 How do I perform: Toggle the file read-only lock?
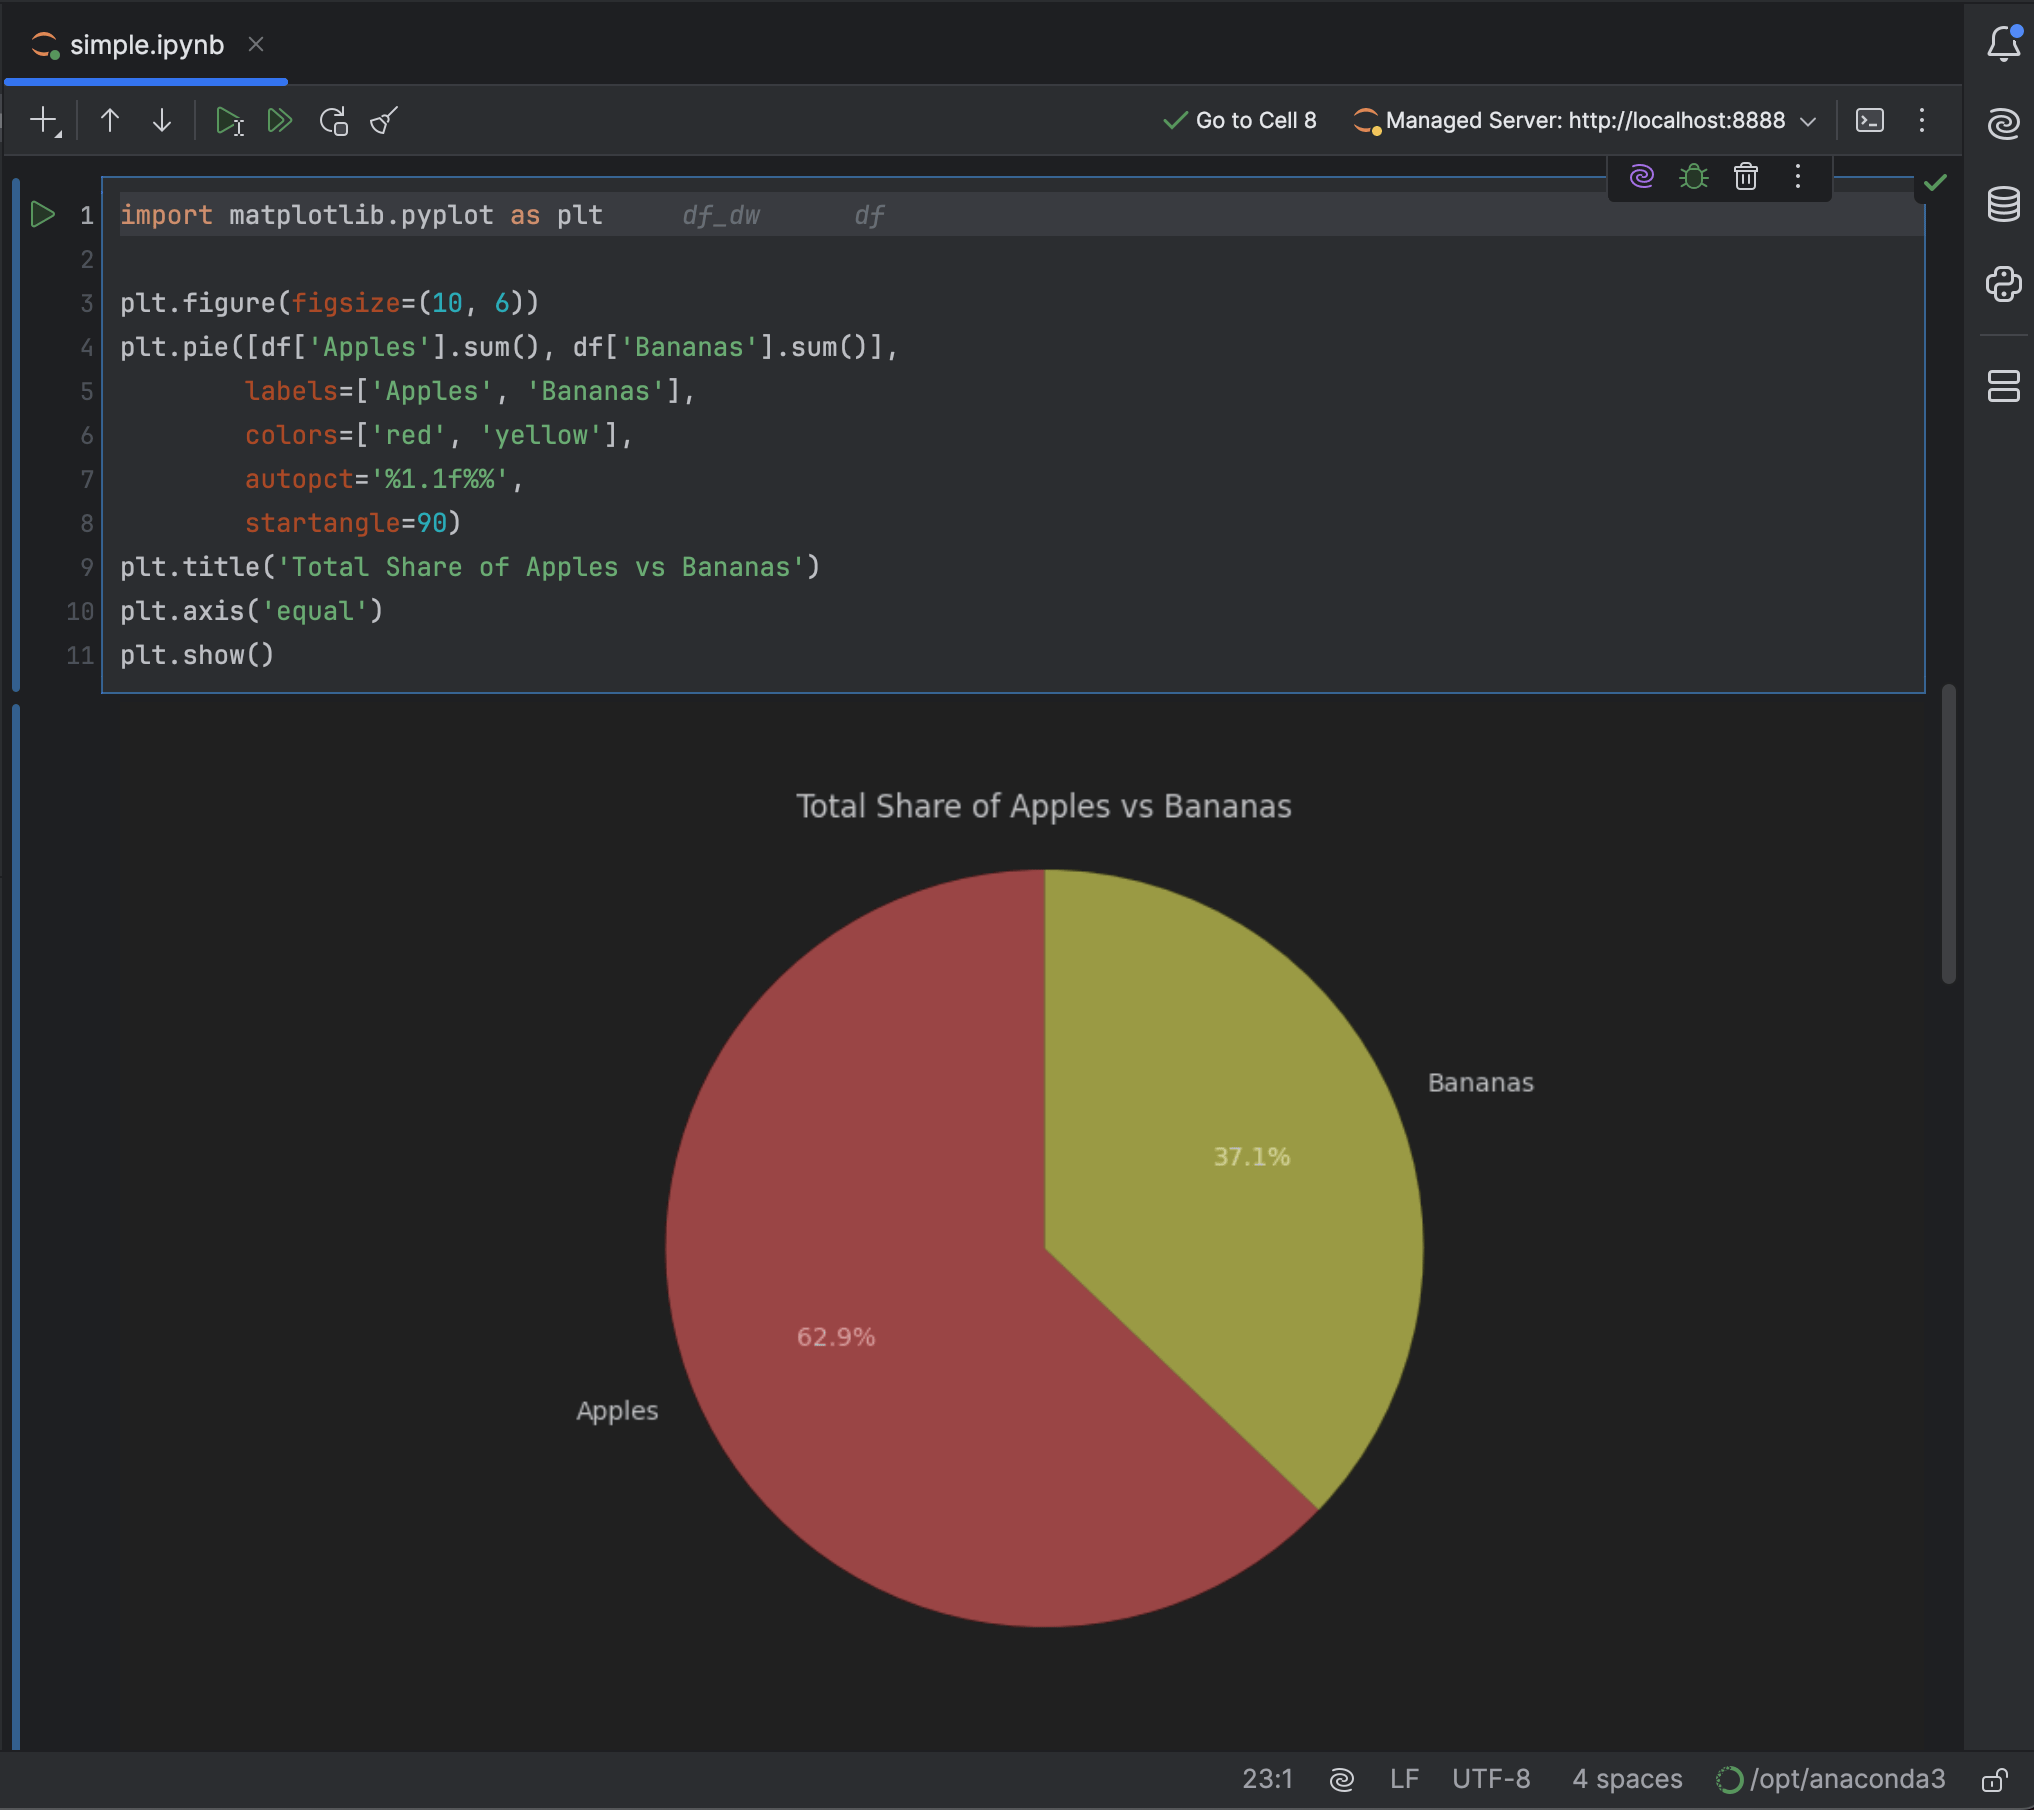coord(1994,1779)
